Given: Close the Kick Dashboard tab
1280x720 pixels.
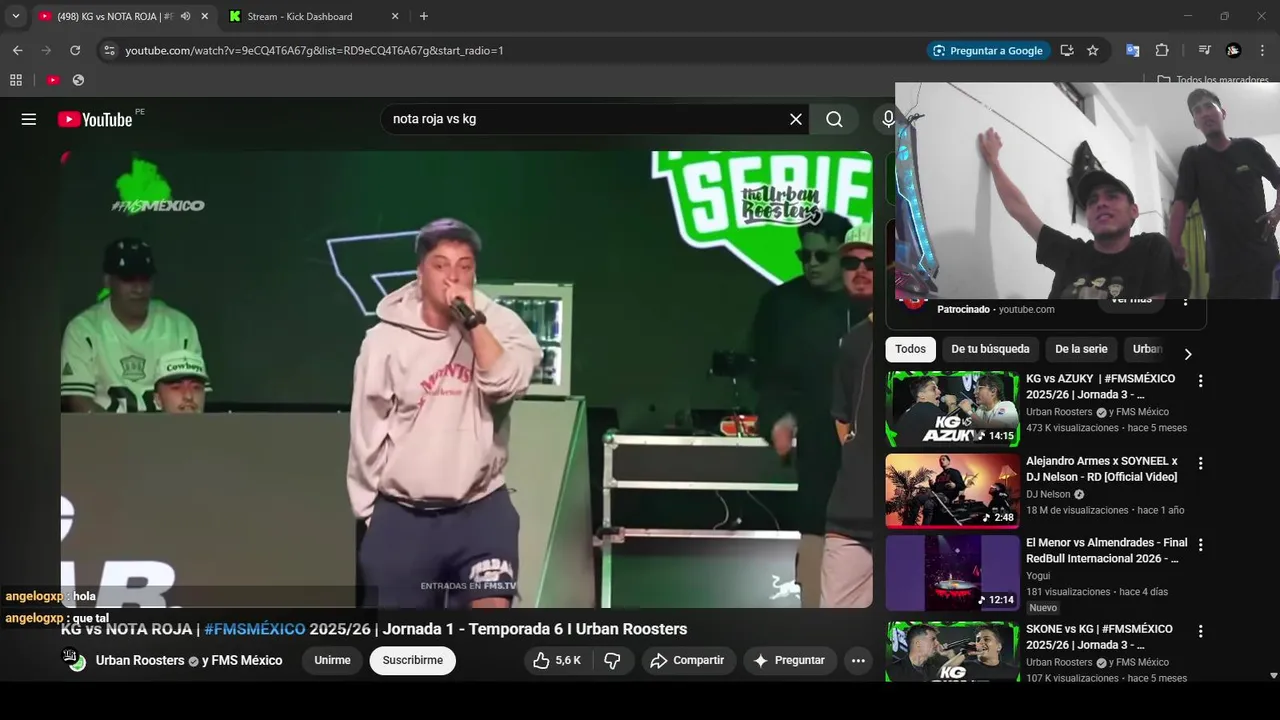Looking at the screenshot, I should click(x=395, y=16).
